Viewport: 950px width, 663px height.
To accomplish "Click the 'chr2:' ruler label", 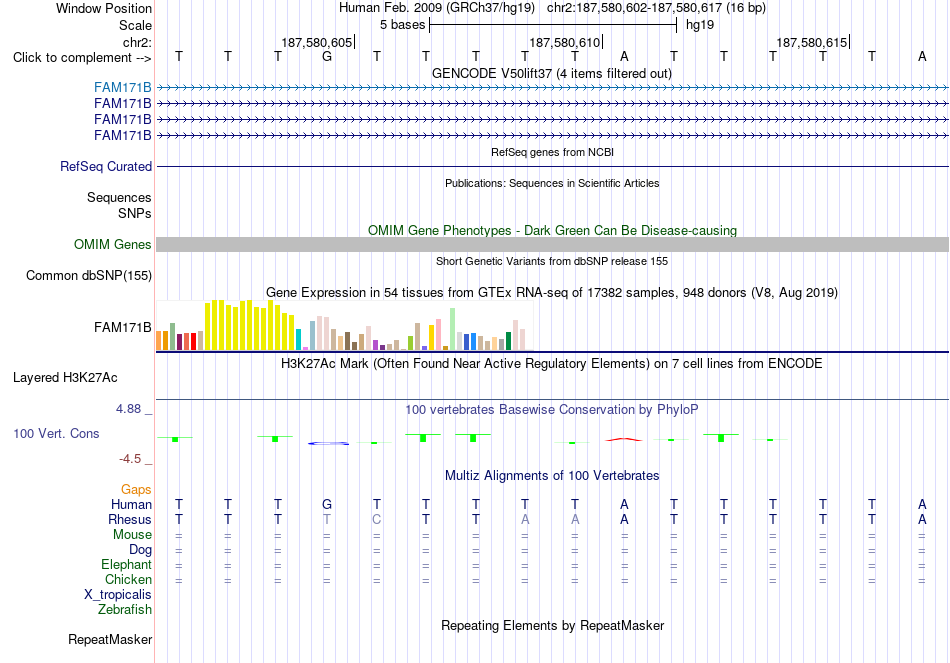I will [137, 42].
